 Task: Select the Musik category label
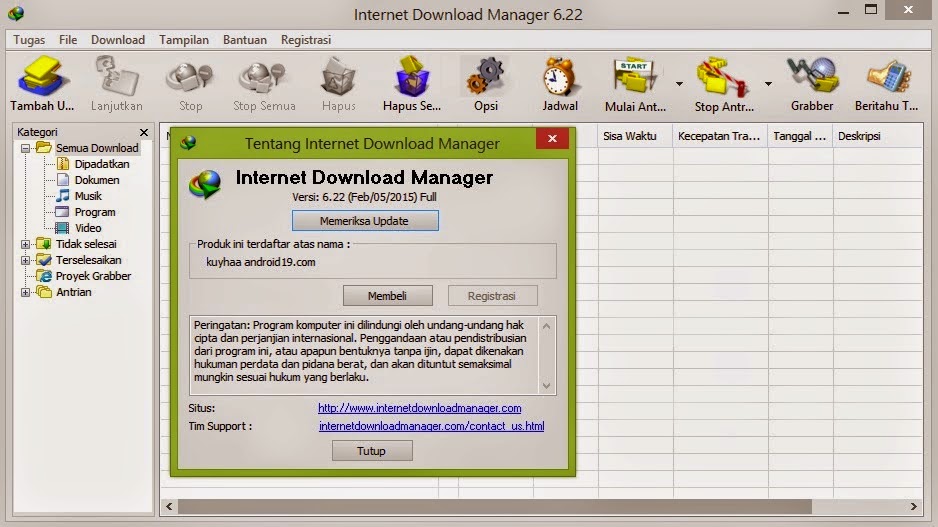(x=88, y=196)
